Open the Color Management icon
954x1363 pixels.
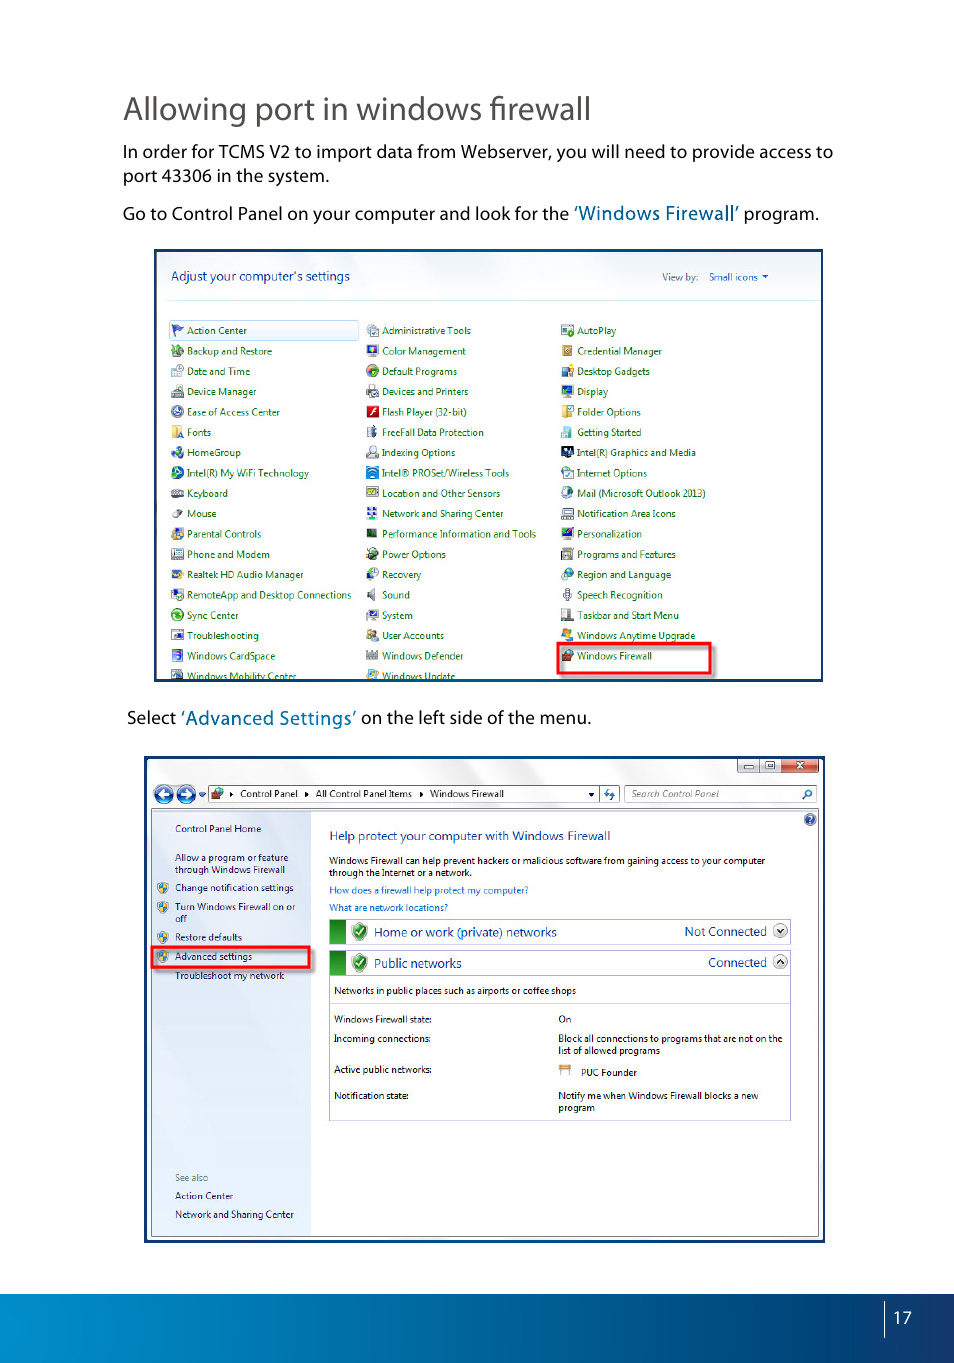click(x=372, y=351)
